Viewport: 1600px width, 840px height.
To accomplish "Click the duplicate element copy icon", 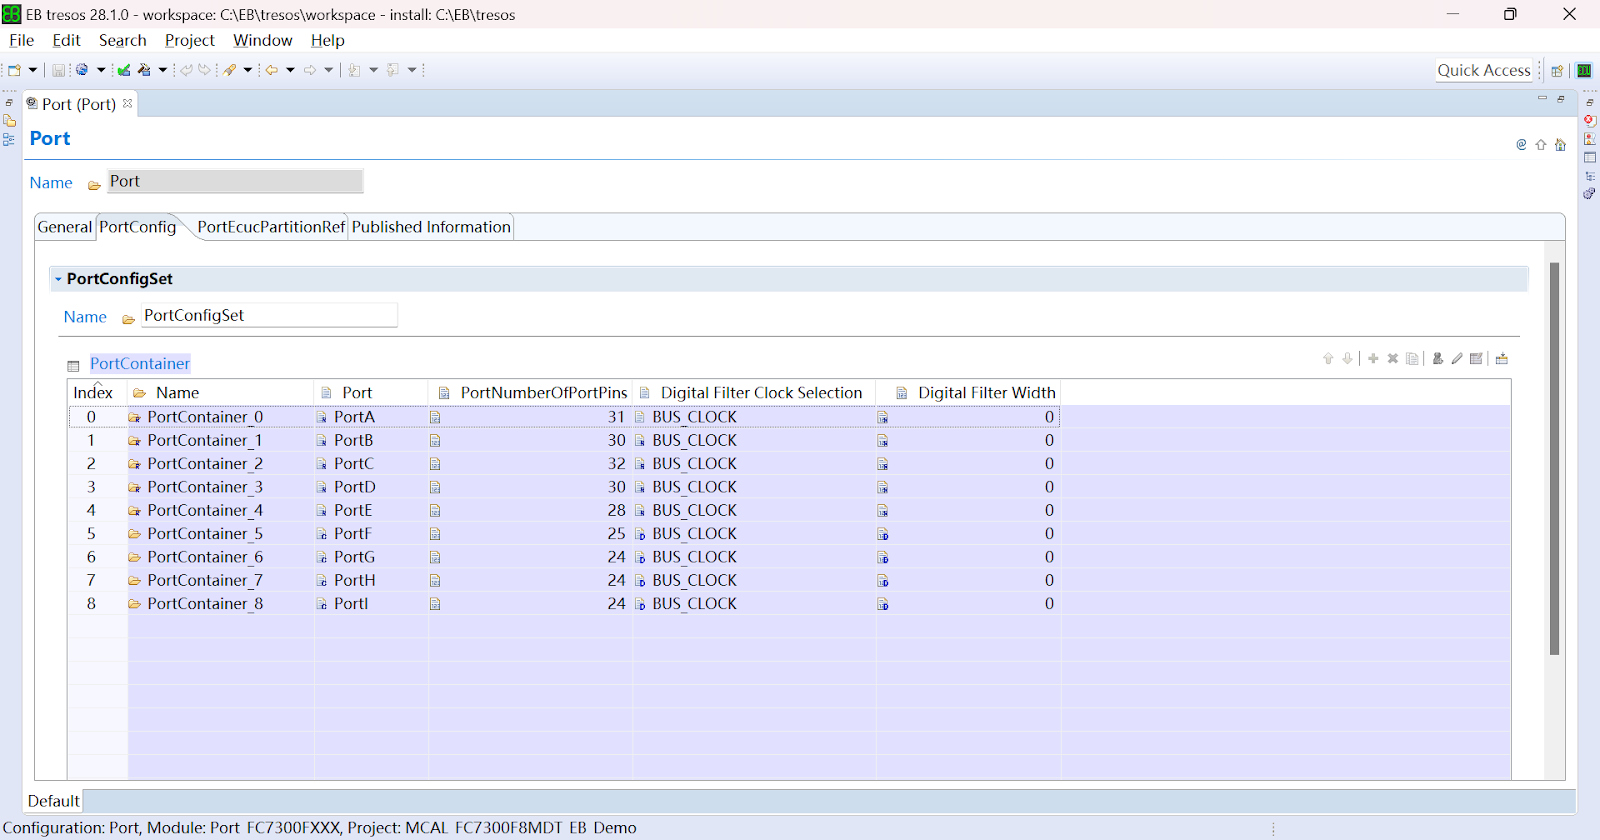I will pos(1412,358).
